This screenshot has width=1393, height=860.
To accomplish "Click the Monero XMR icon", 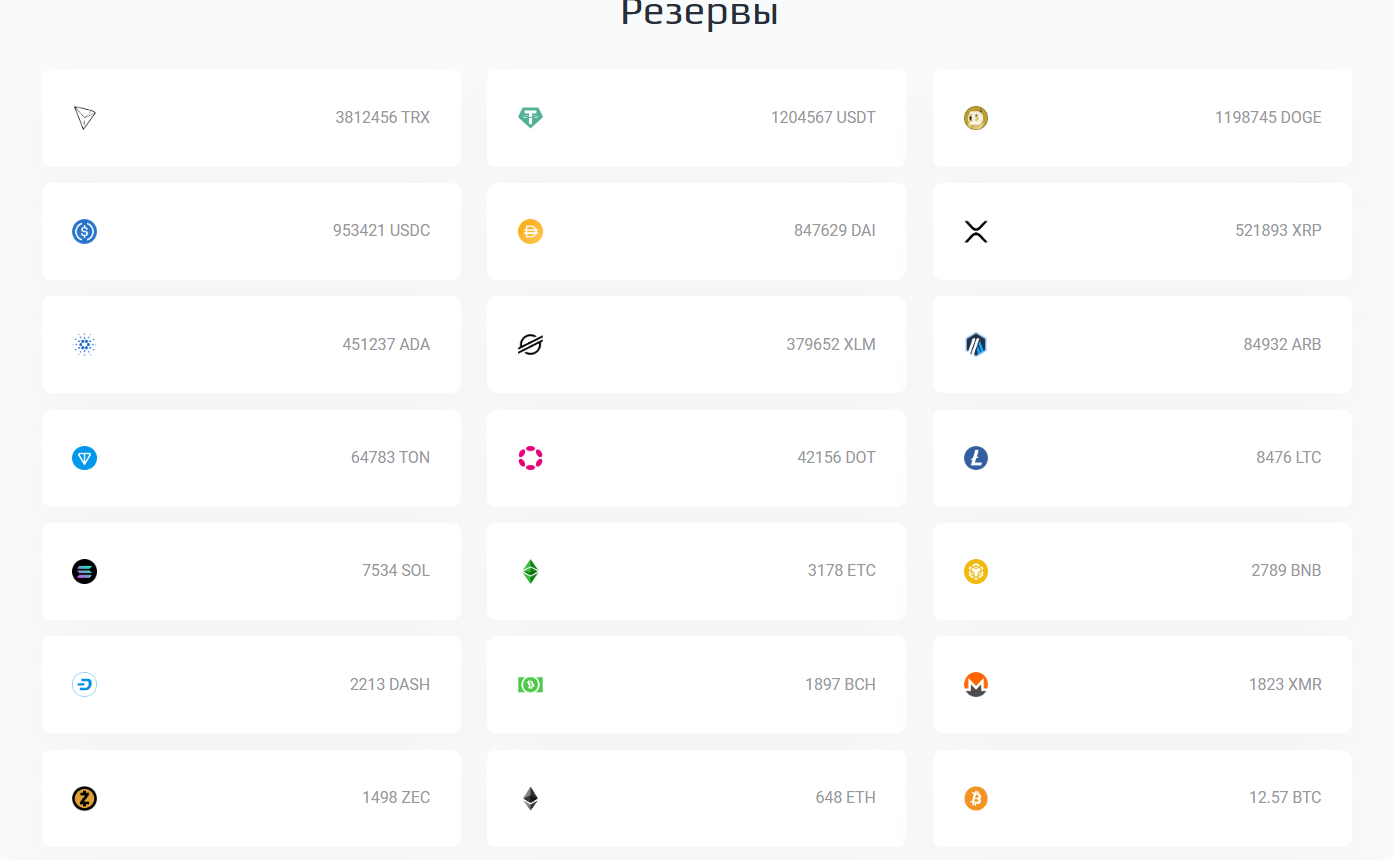I will [976, 685].
